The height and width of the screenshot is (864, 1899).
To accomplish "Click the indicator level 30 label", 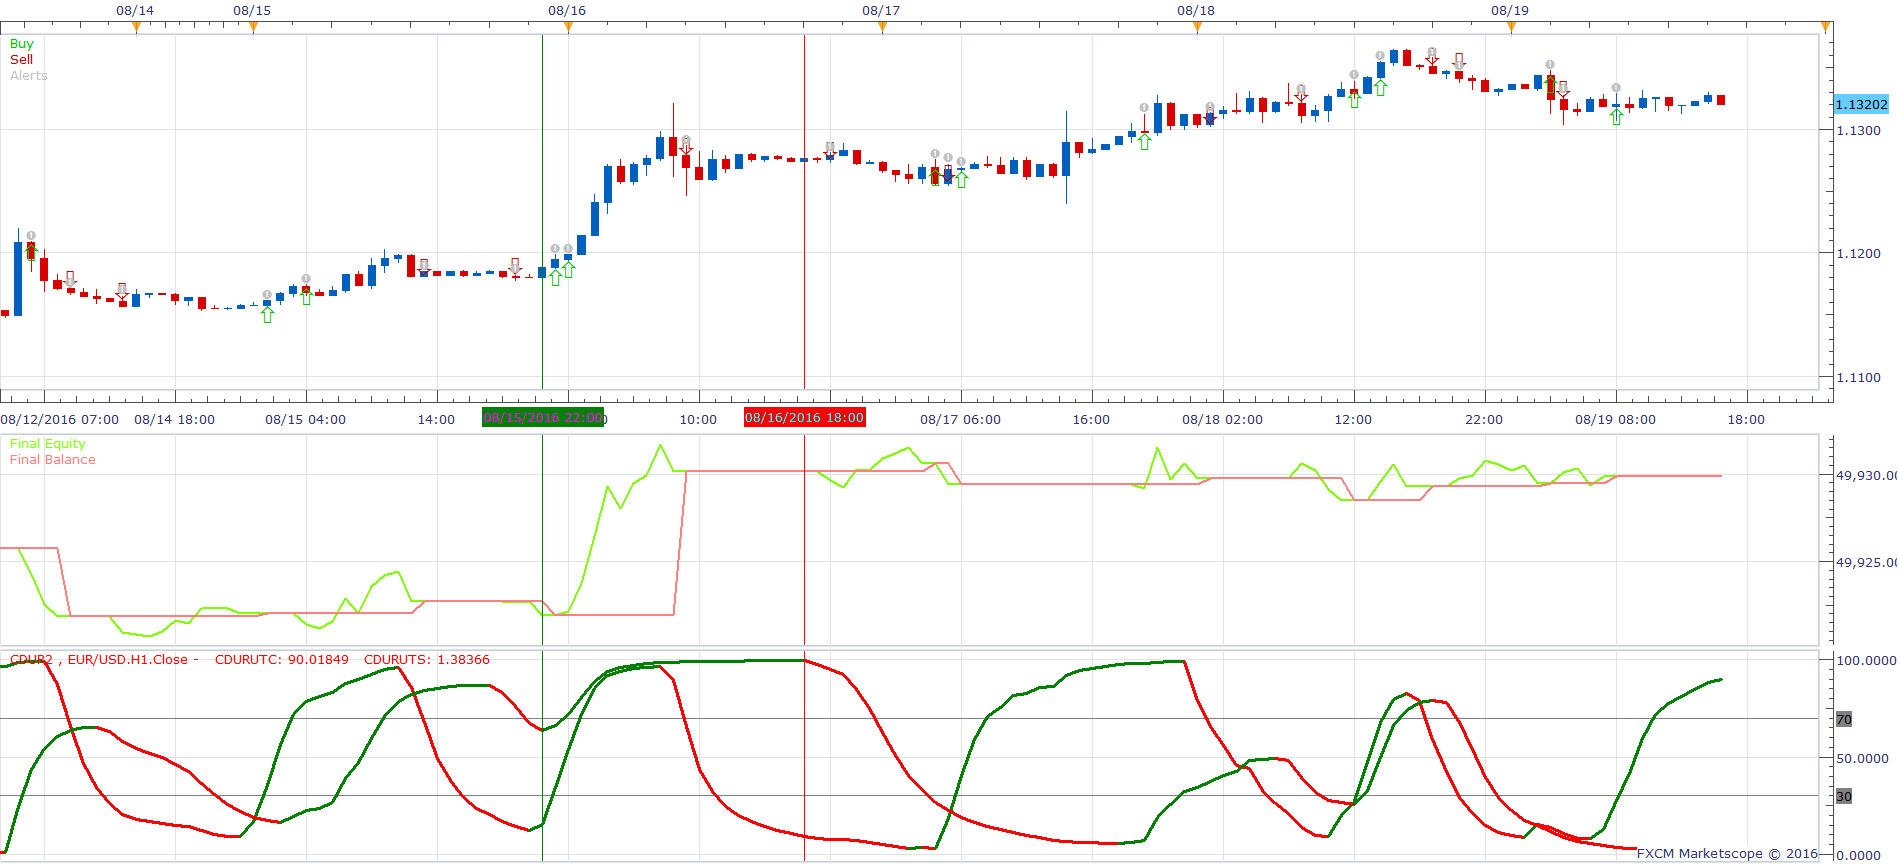I will click(1844, 797).
